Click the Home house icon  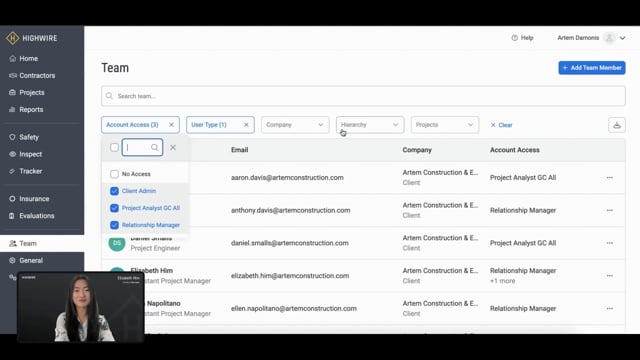pos(12,58)
